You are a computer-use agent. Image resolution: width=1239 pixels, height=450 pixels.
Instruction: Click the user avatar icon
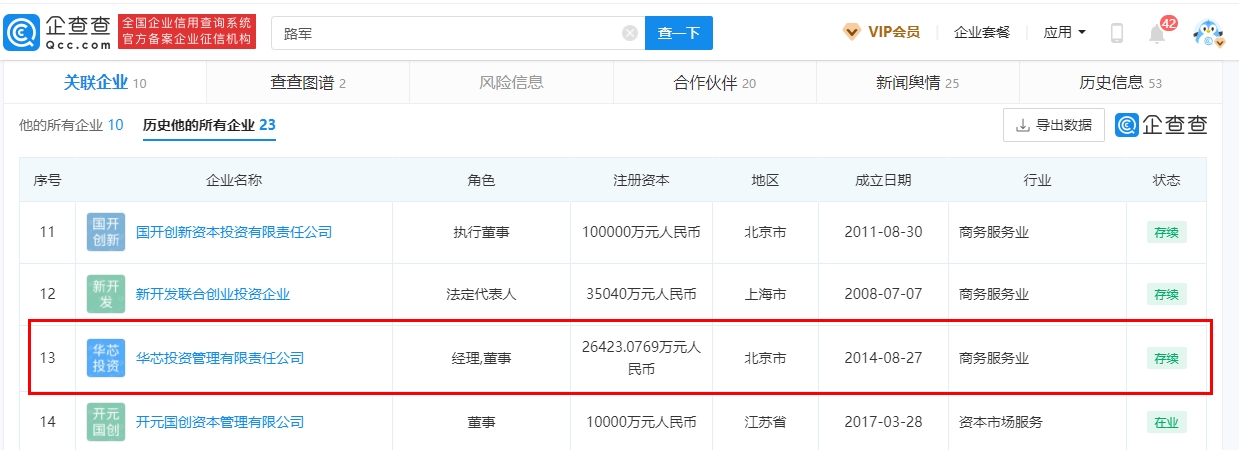coord(1208,33)
